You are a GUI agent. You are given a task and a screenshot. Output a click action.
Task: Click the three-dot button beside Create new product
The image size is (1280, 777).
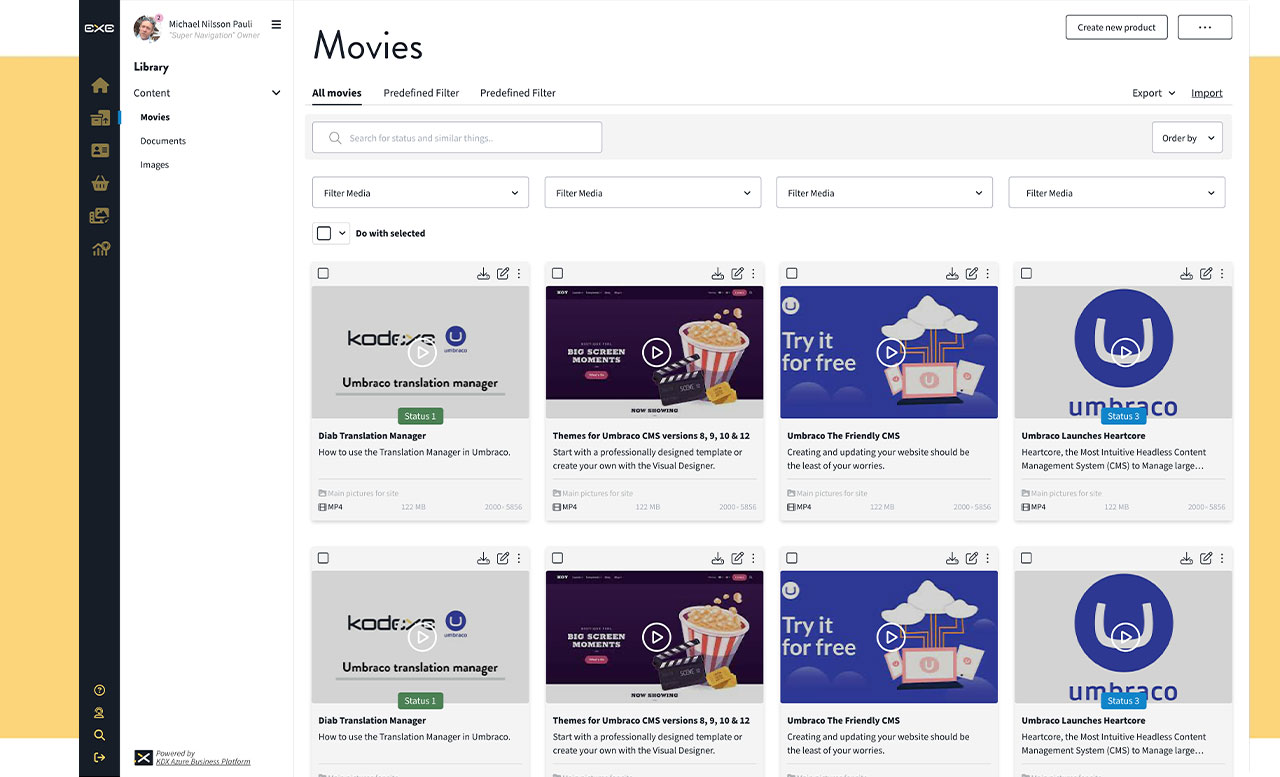1205,27
